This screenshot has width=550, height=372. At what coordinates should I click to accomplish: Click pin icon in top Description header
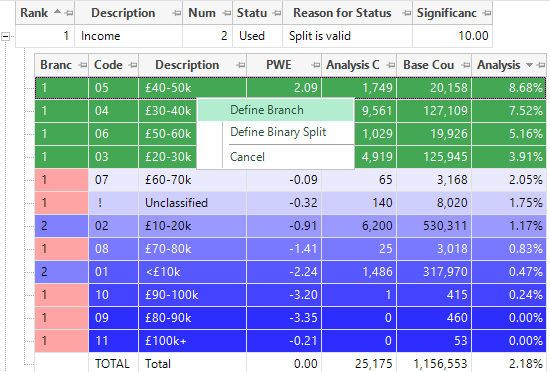(176, 13)
